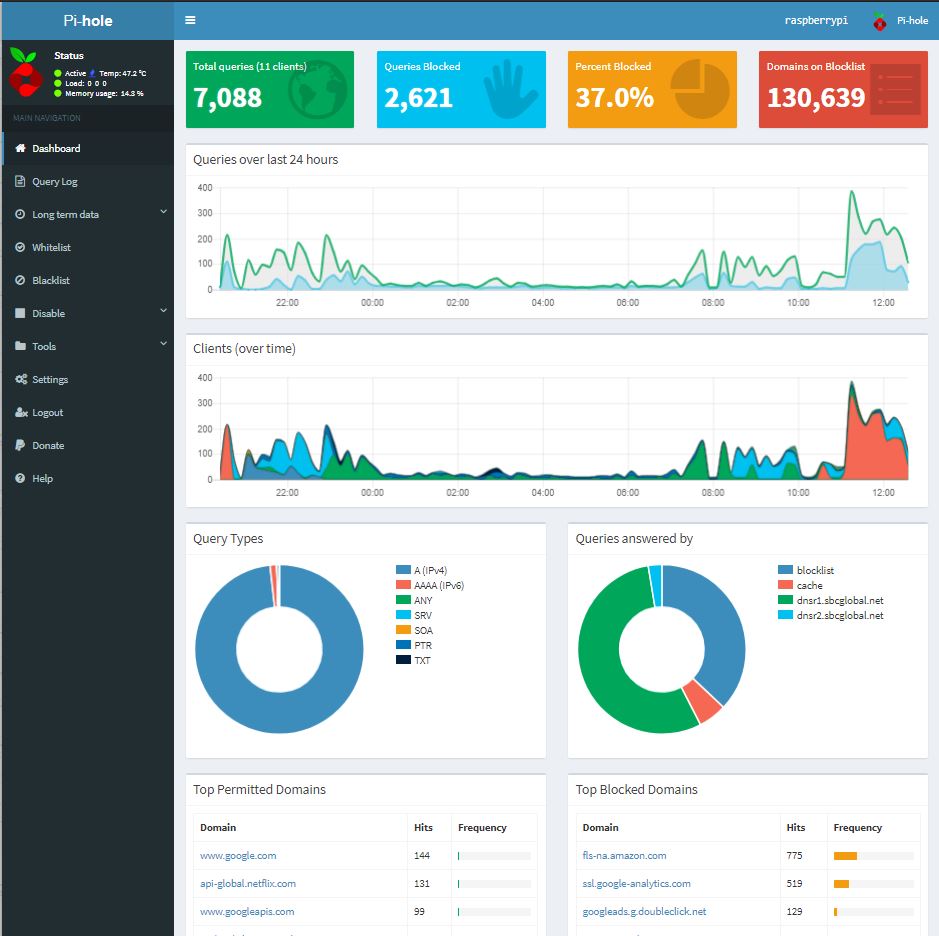Click the Queries Blocked summary tile
Viewport: 939px width, 936px height.
tap(461, 90)
